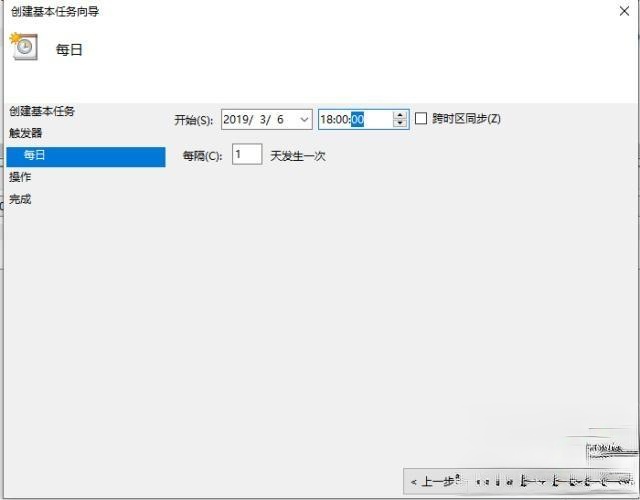The height and width of the screenshot is (500, 640).
Task: Select 触发器 step in the sidebar
Action: pyautogui.click(x=25, y=133)
